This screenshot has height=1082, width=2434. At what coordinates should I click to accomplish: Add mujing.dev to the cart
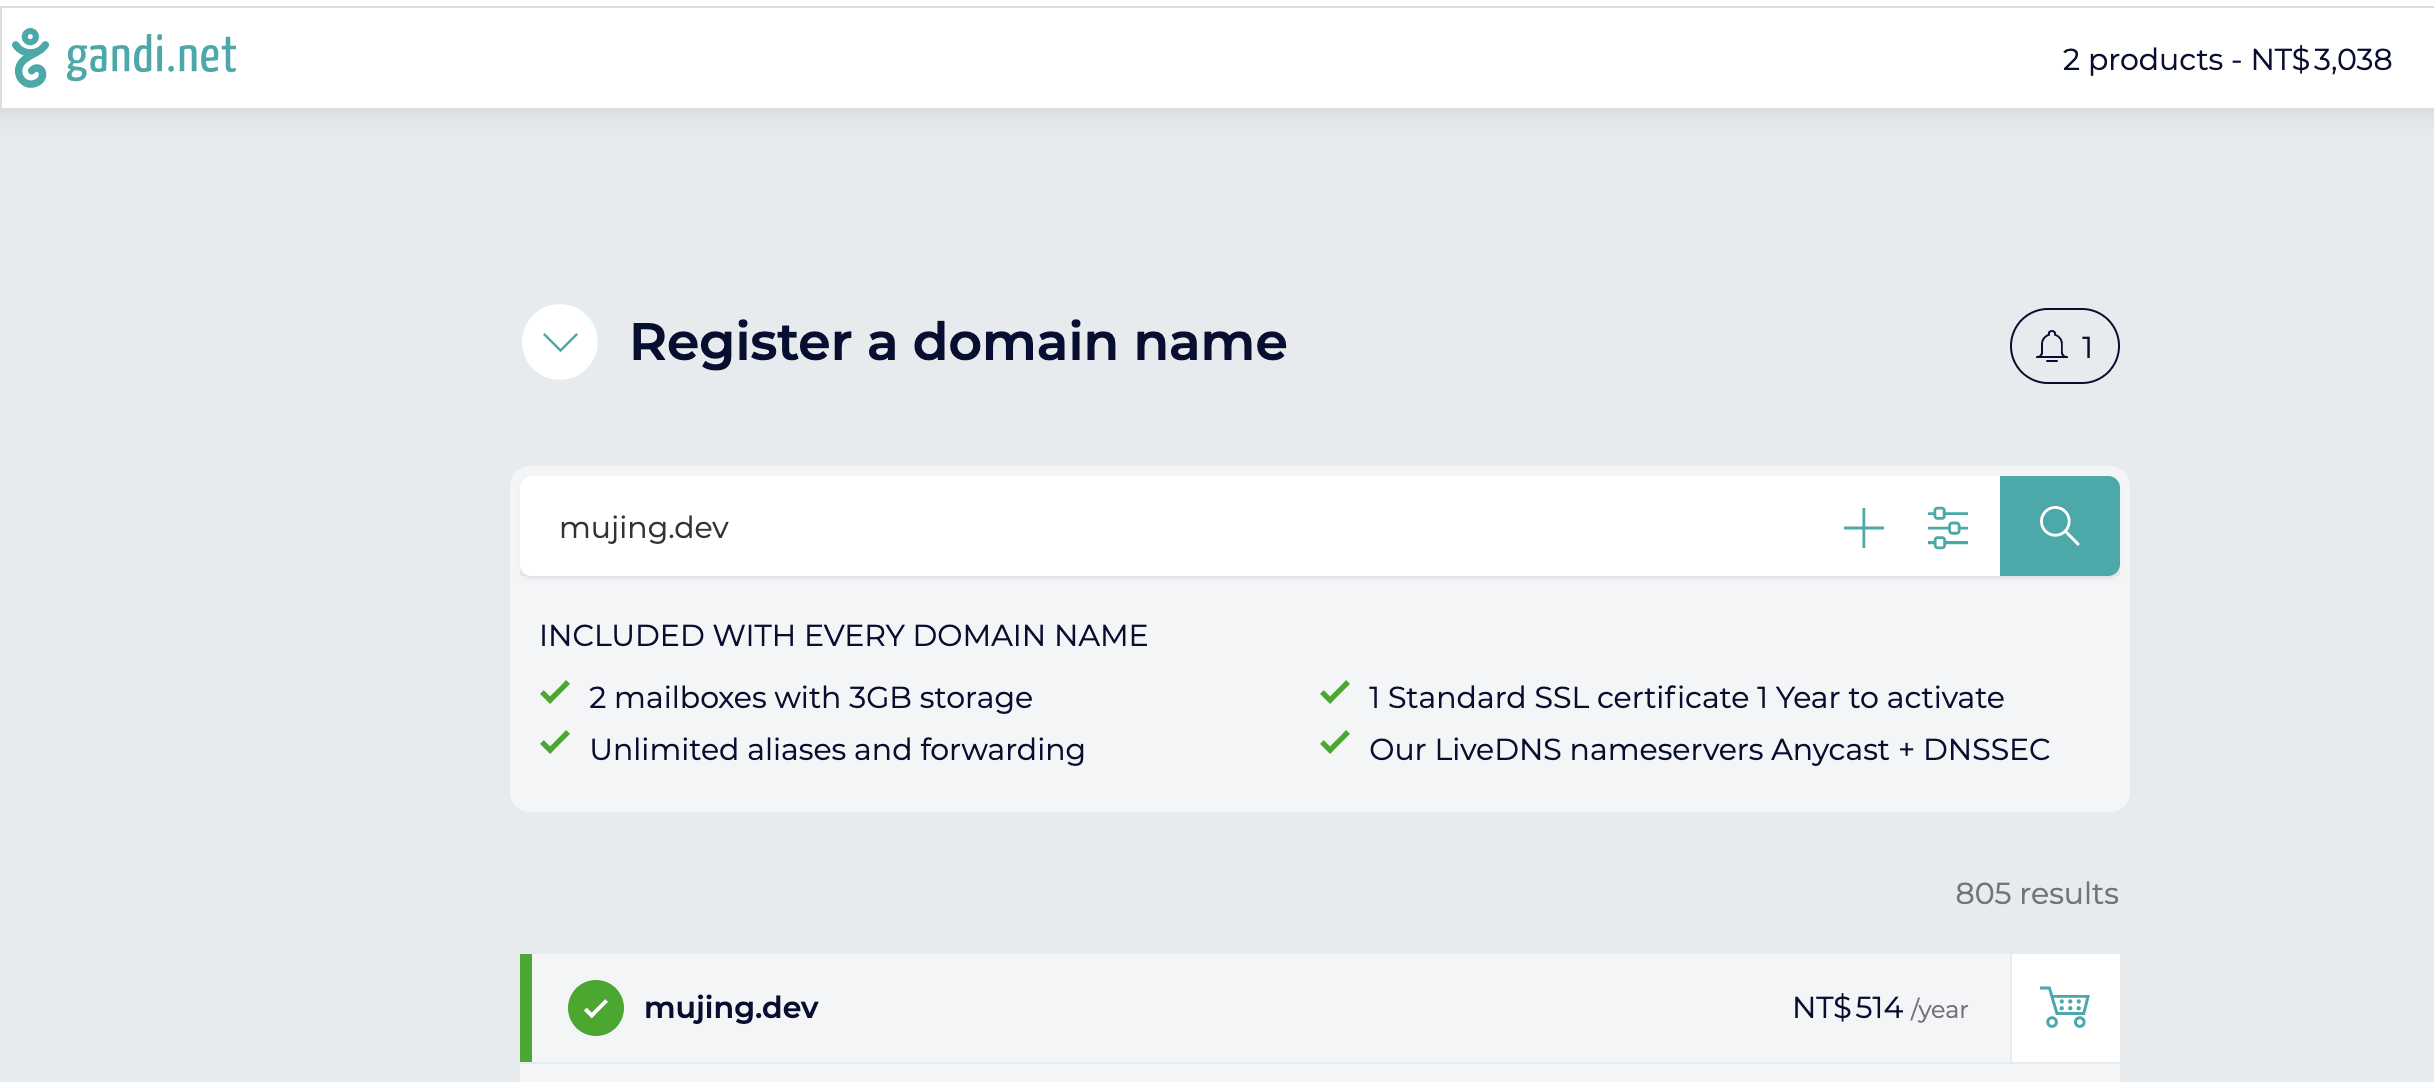pos(2065,1007)
